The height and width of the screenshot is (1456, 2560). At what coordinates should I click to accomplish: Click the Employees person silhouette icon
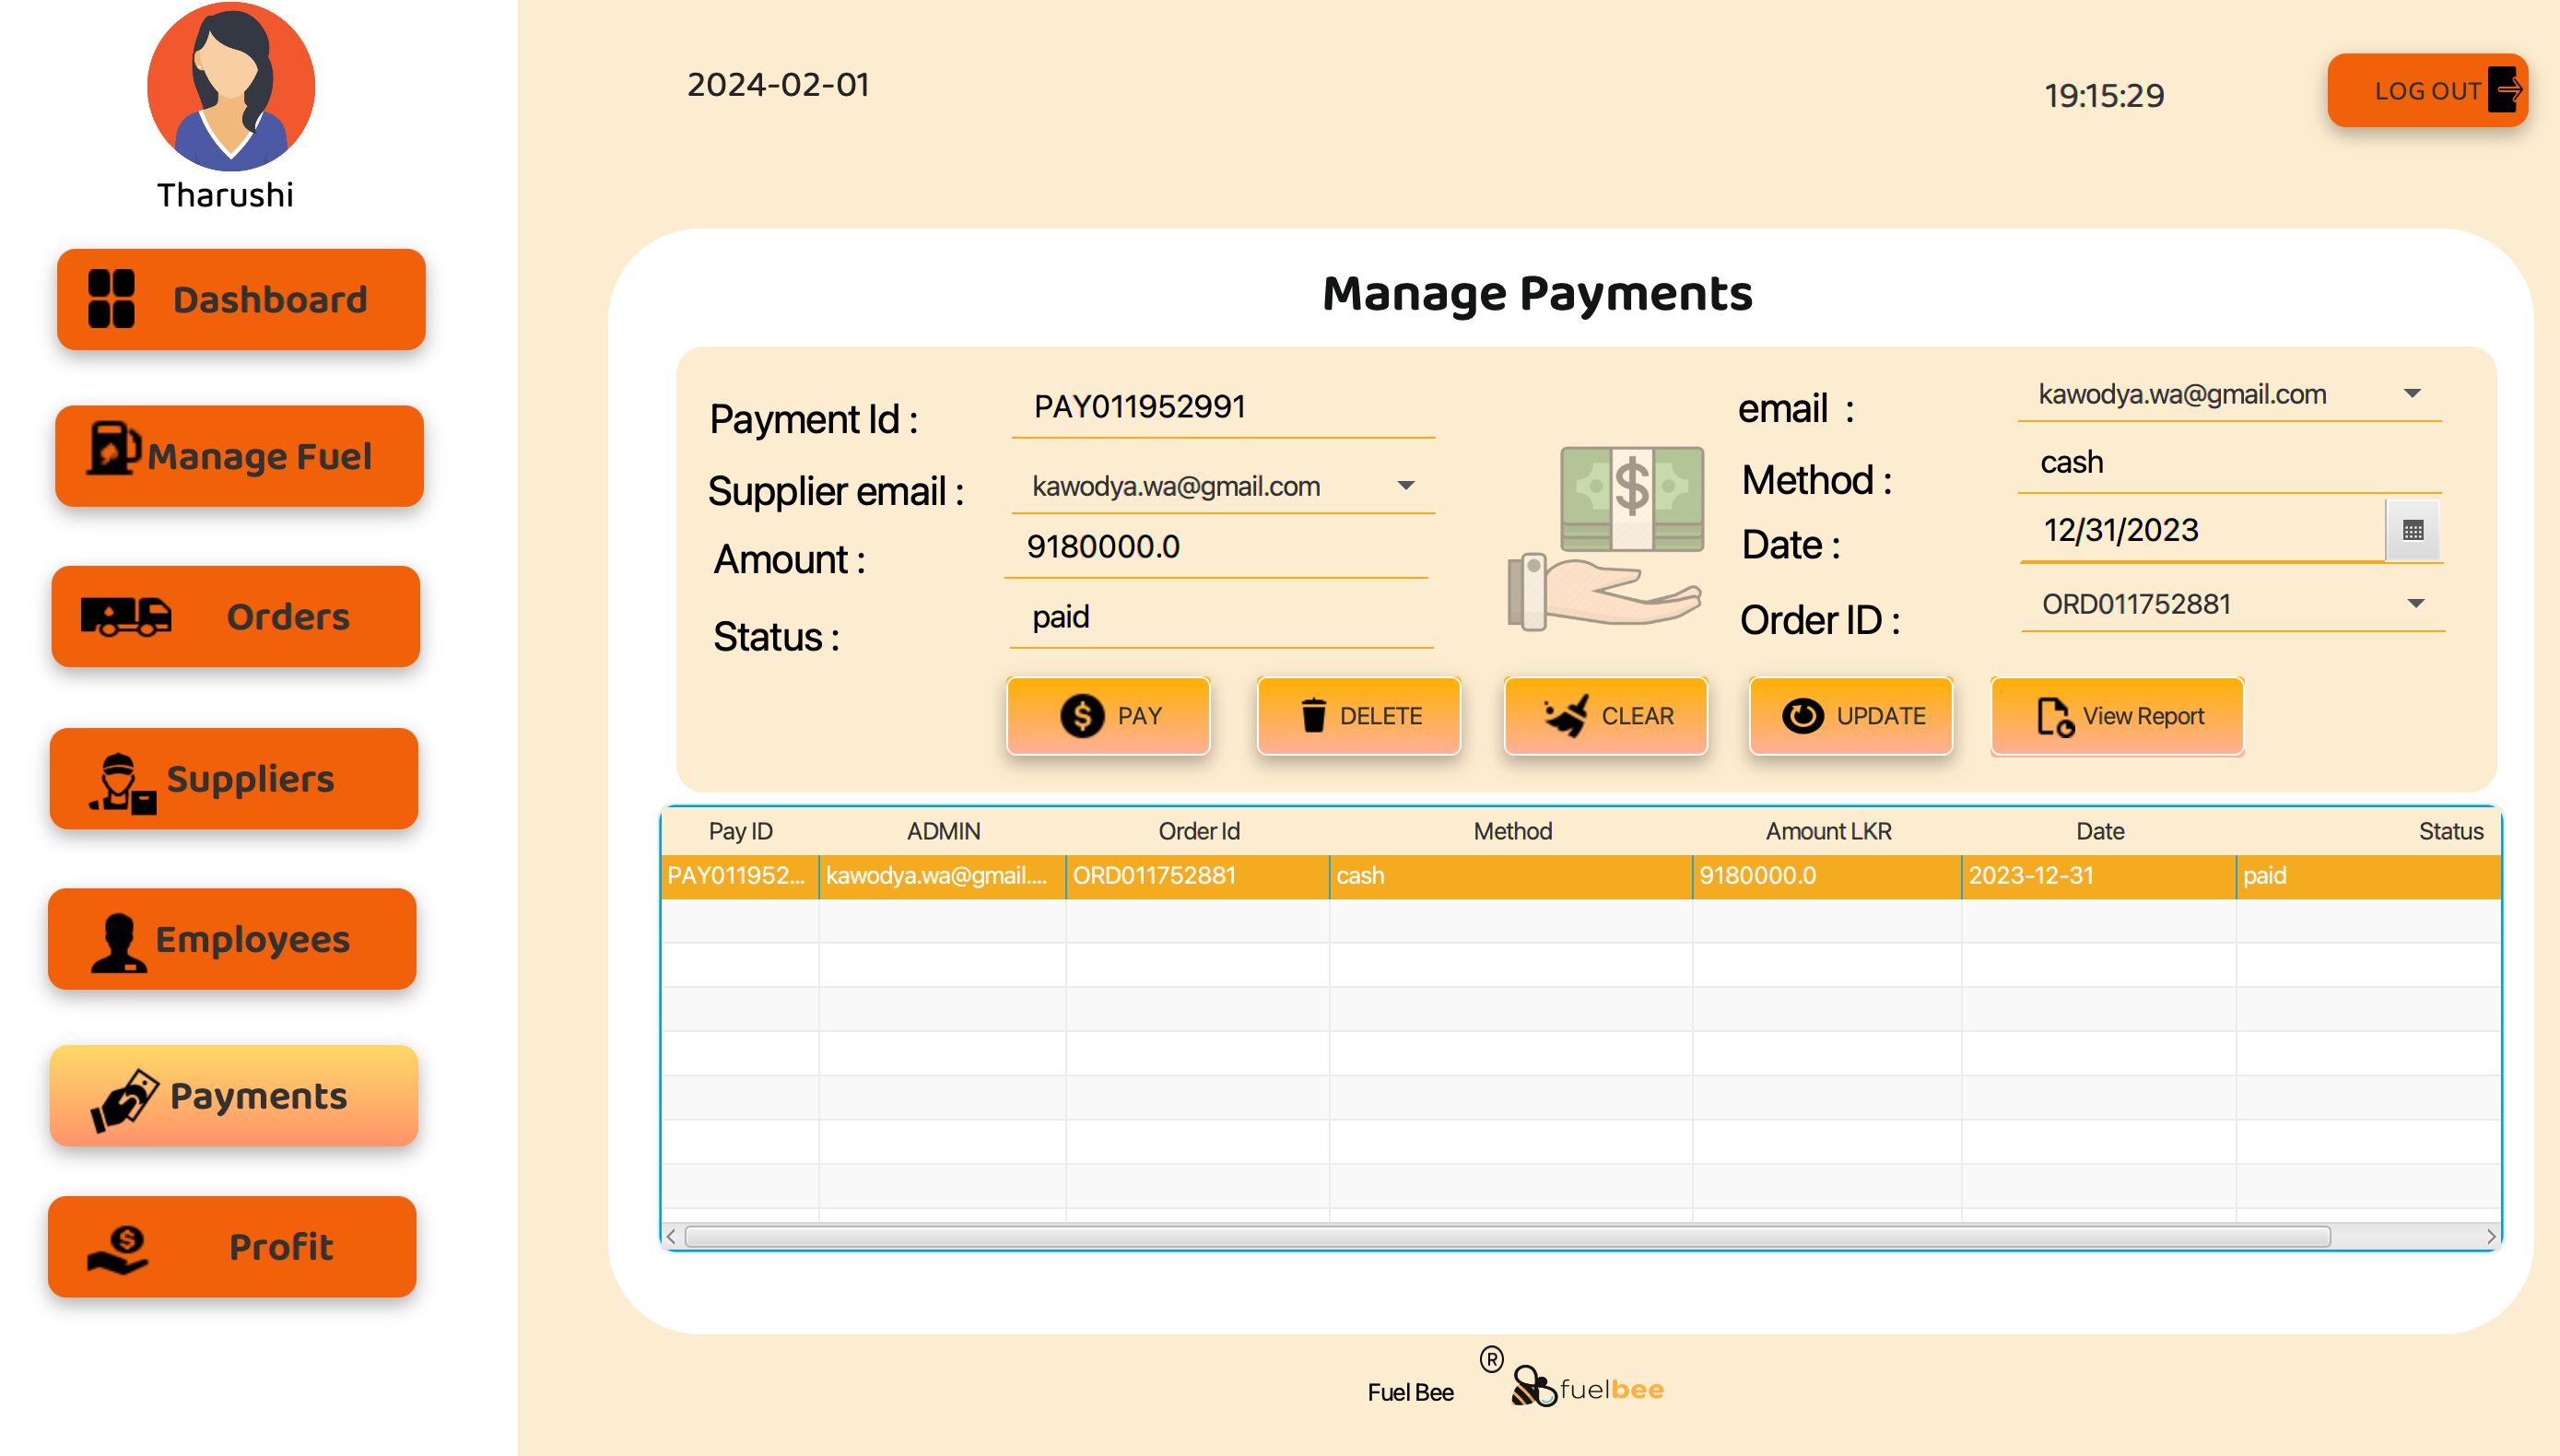pyautogui.click(x=119, y=943)
